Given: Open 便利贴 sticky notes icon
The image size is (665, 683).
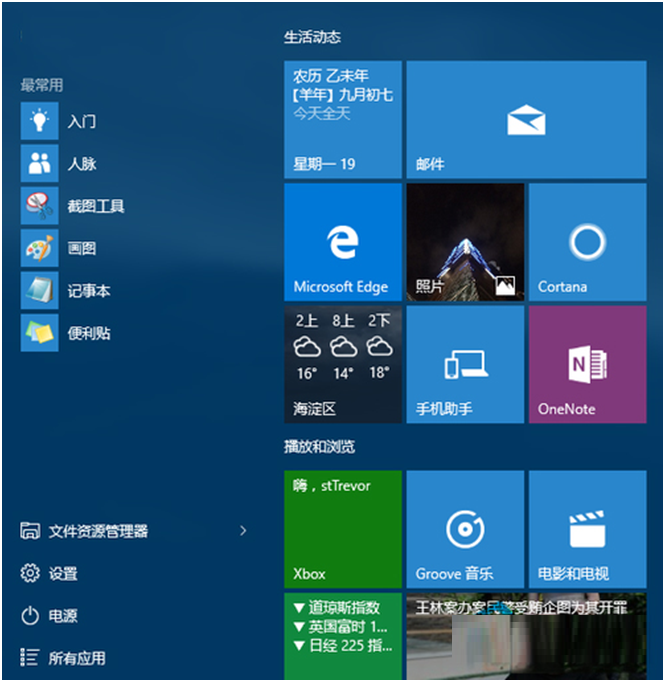Looking at the screenshot, I should (x=39, y=333).
